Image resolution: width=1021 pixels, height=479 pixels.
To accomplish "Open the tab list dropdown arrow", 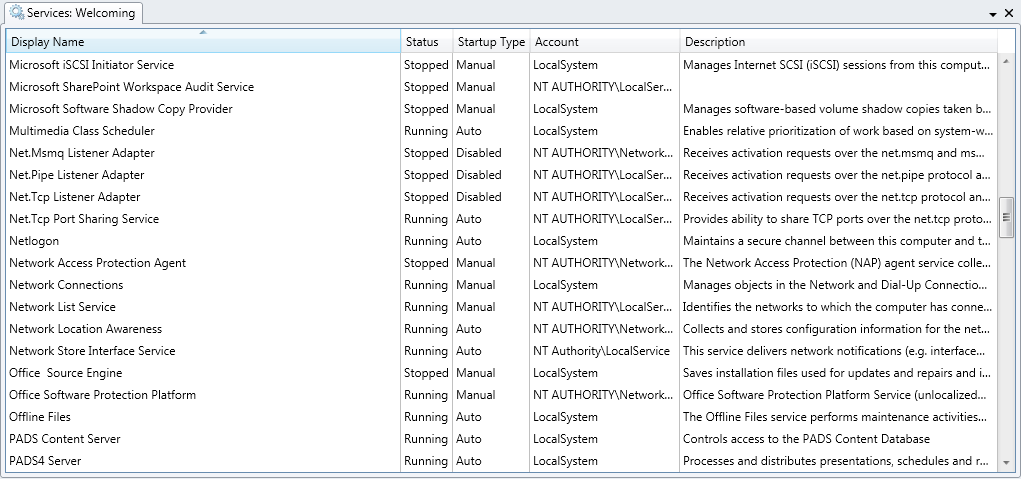I will (993, 14).
